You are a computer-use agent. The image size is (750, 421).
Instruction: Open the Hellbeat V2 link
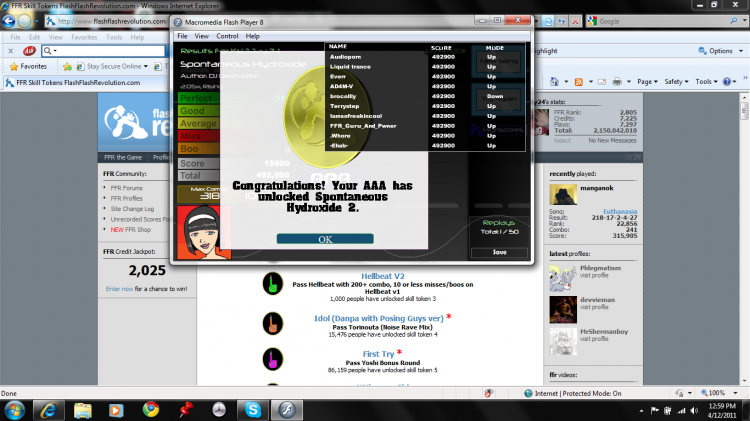(383, 276)
